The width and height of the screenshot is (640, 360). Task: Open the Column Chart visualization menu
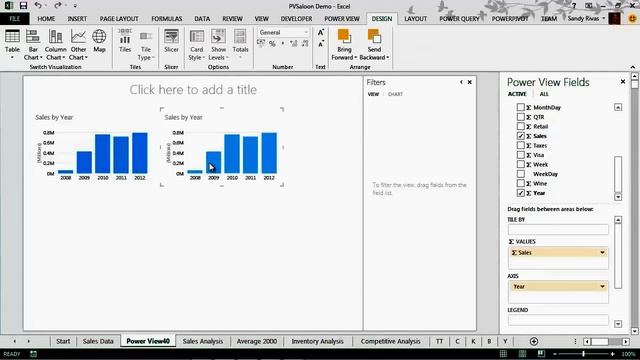click(x=56, y=44)
